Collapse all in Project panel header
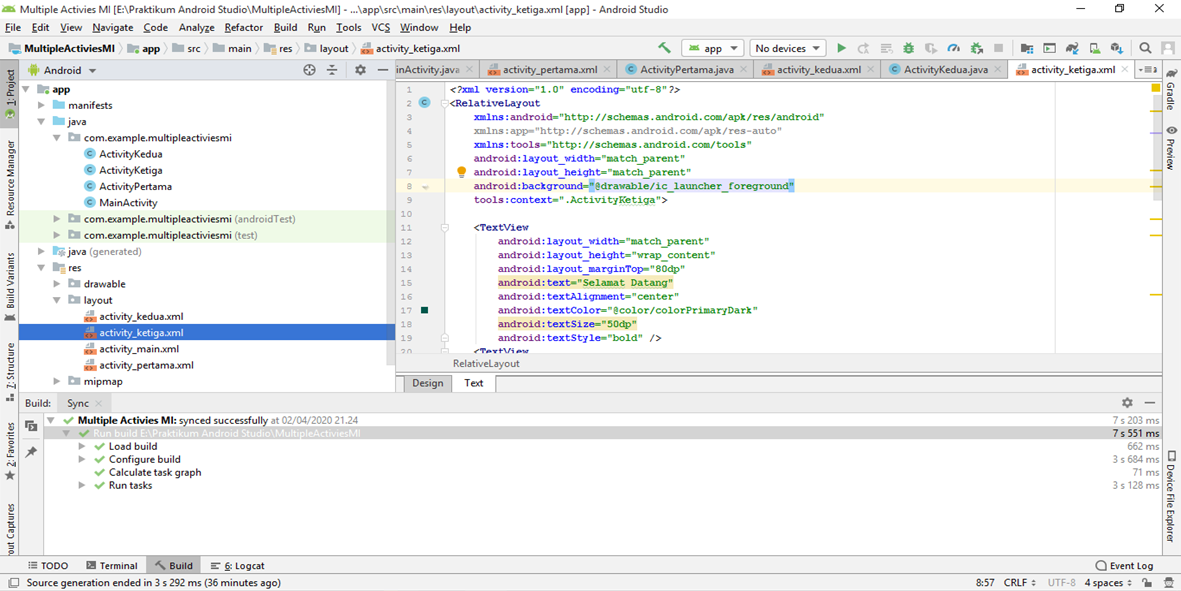 click(332, 70)
